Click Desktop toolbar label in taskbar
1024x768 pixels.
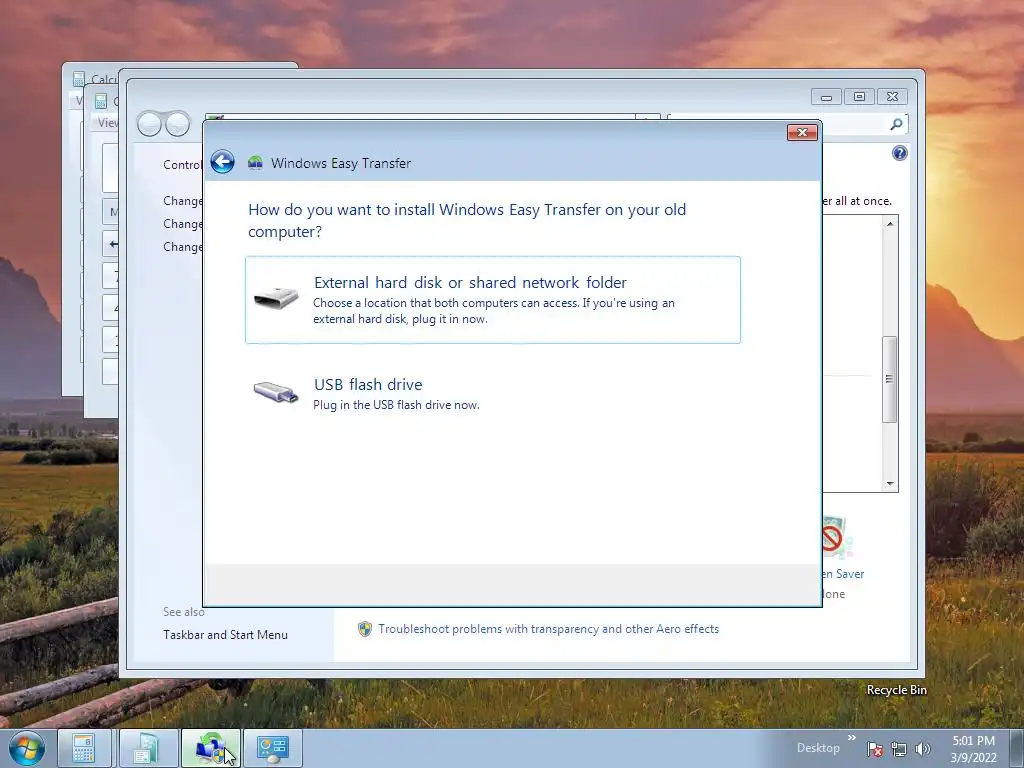(x=818, y=748)
